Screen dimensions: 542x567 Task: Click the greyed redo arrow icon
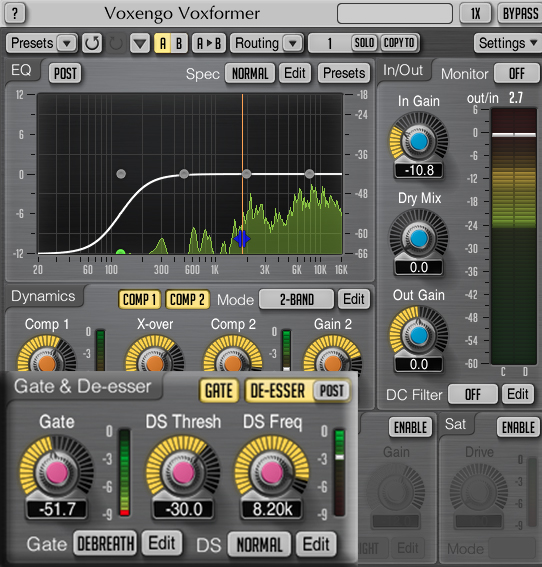116,43
